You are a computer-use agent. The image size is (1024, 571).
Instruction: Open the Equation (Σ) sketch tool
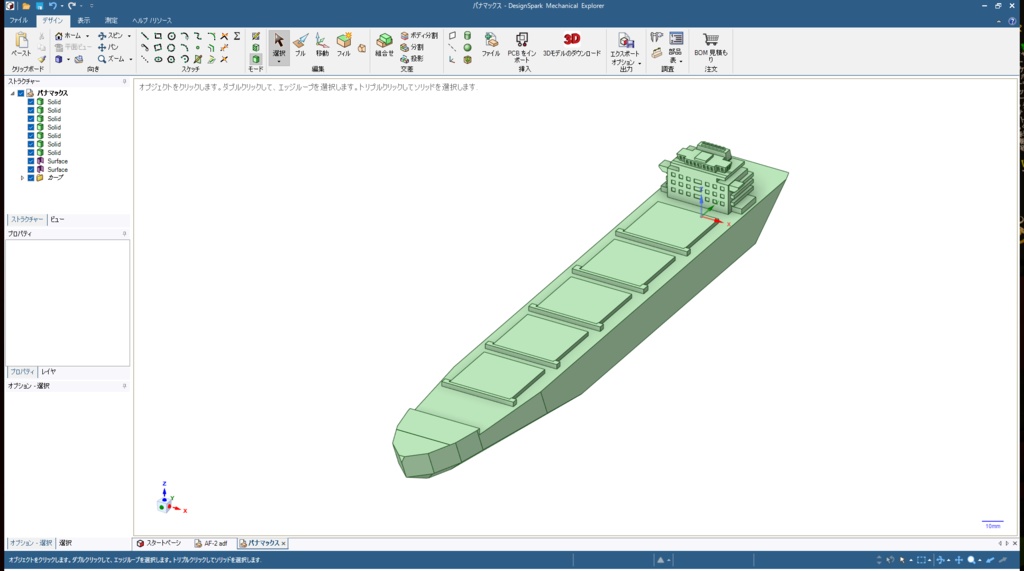tap(237, 36)
